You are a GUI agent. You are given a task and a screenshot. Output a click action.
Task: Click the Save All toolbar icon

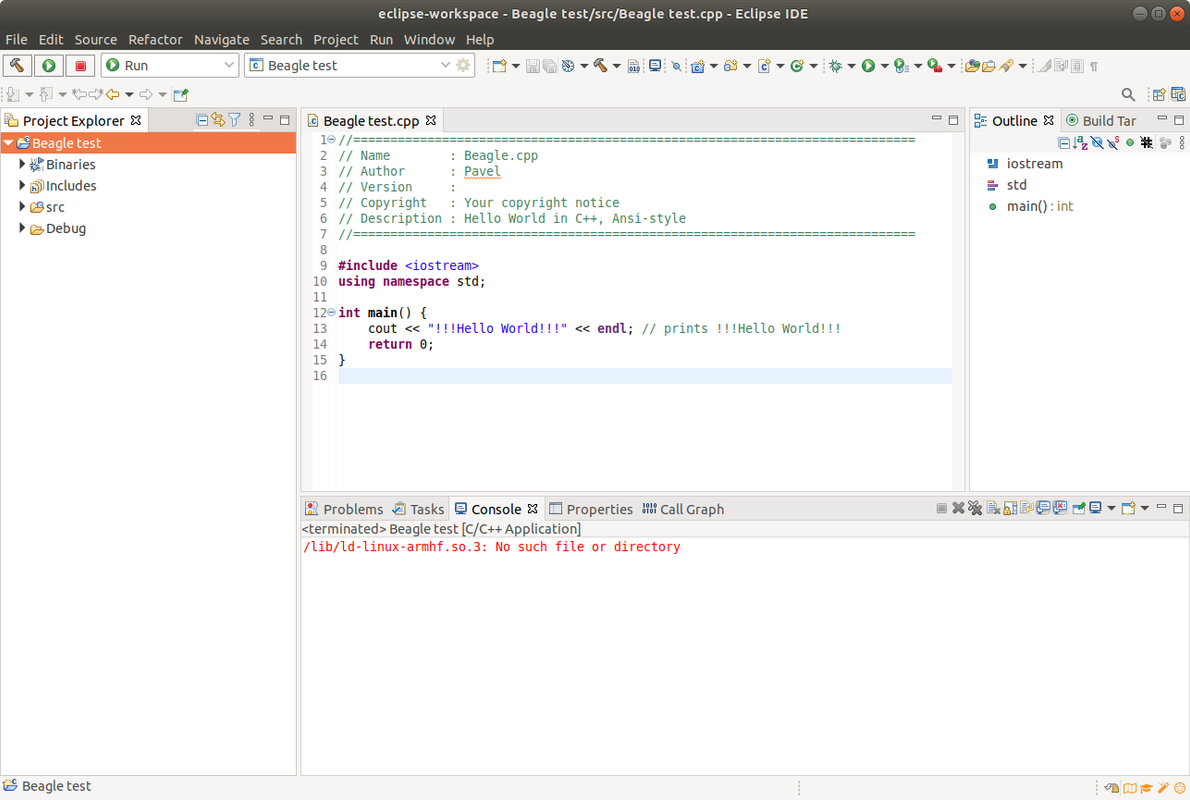(x=549, y=66)
